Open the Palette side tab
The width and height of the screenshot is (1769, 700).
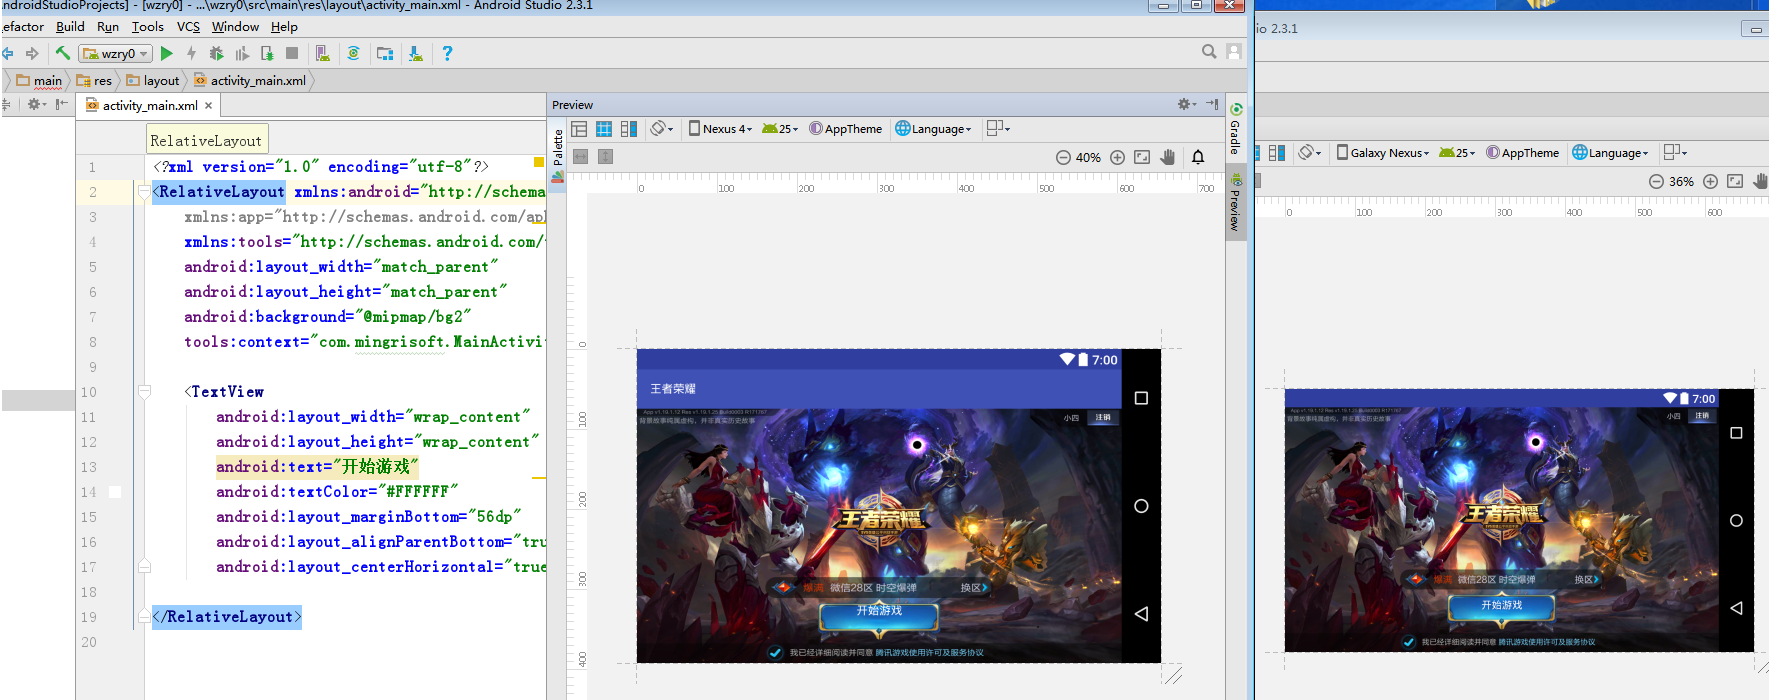(x=558, y=156)
